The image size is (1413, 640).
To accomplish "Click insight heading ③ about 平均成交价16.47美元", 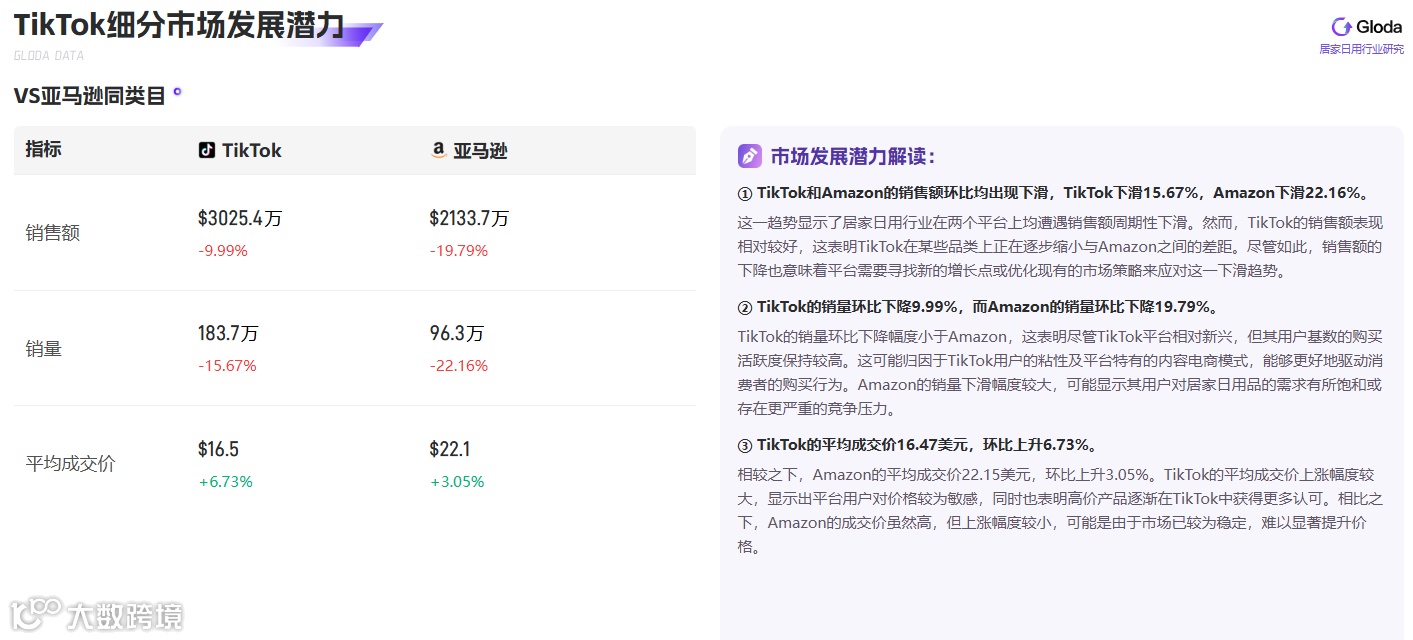I will click(918, 445).
